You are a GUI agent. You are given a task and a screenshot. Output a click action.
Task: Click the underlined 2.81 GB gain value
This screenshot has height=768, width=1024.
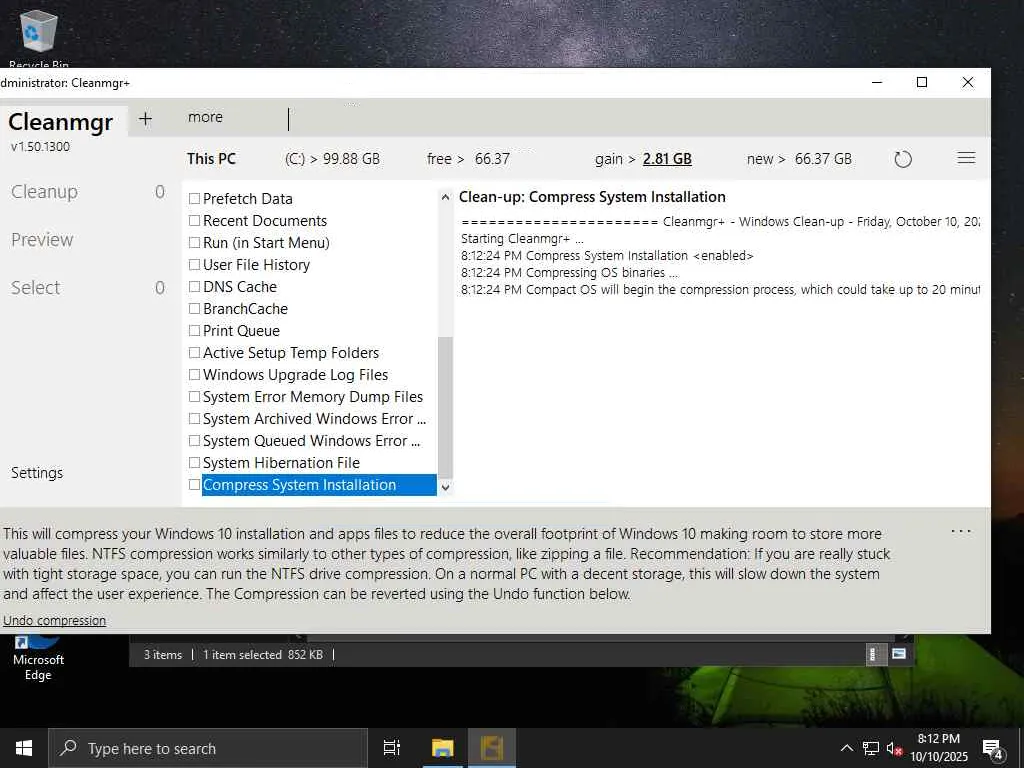(667, 159)
